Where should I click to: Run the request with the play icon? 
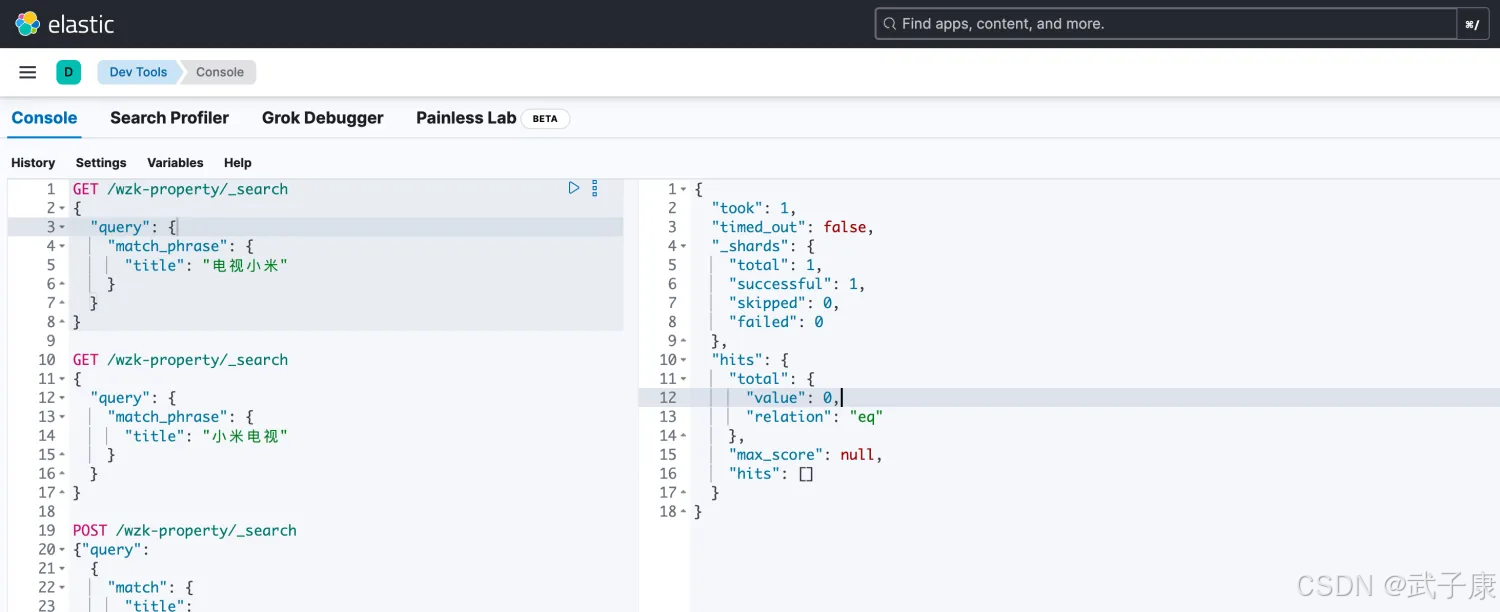coord(574,188)
